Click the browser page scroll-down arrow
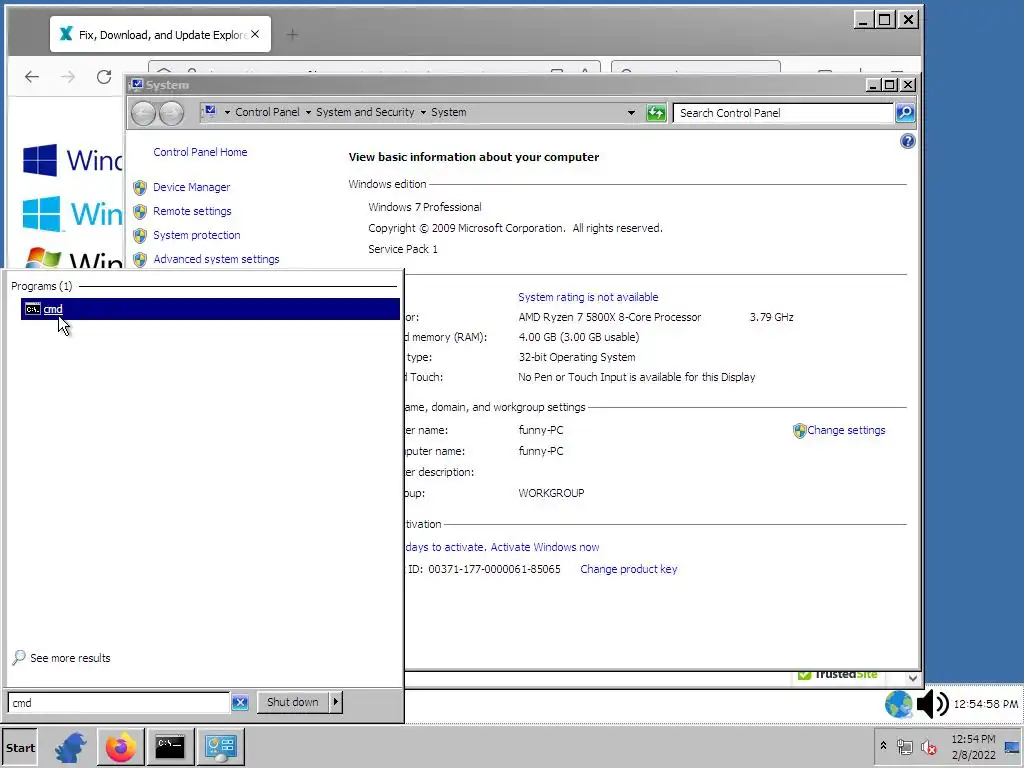The width and height of the screenshot is (1024, 768). 912,679
